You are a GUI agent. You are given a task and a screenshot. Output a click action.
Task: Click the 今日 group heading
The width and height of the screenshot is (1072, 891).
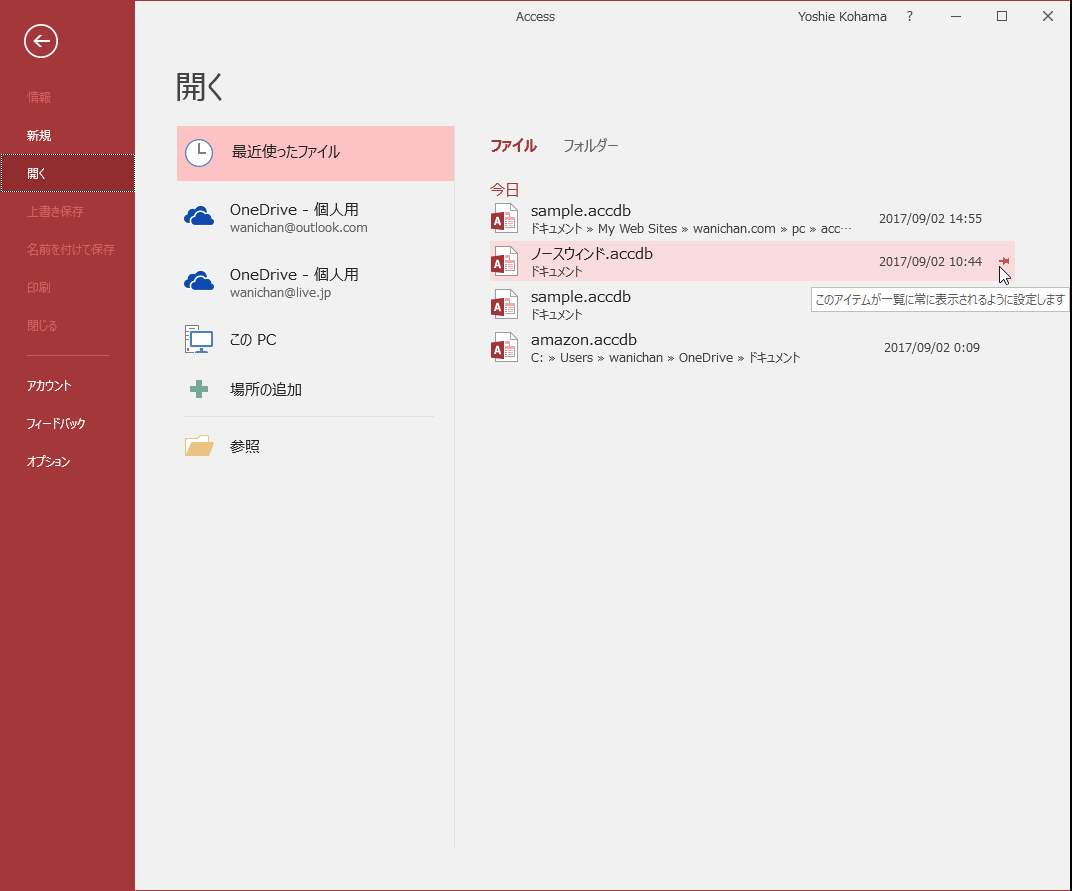pyautogui.click(x=505, y=189)
